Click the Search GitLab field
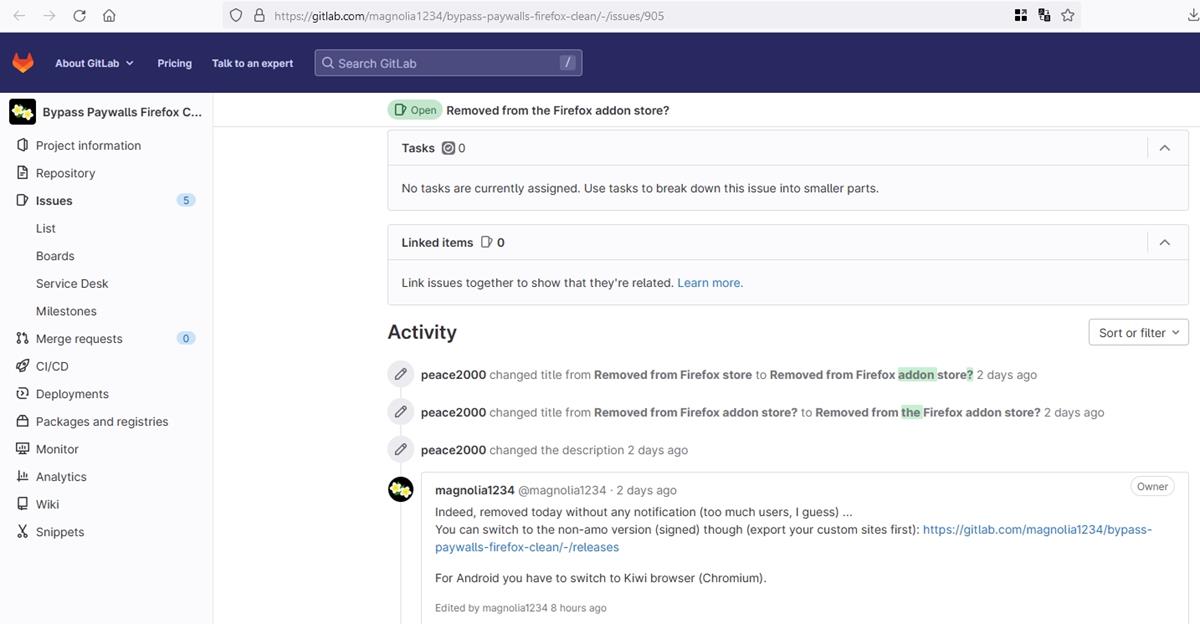This screenshot has height=624, width=1200. pyautogui.click(x=447, y=62)
